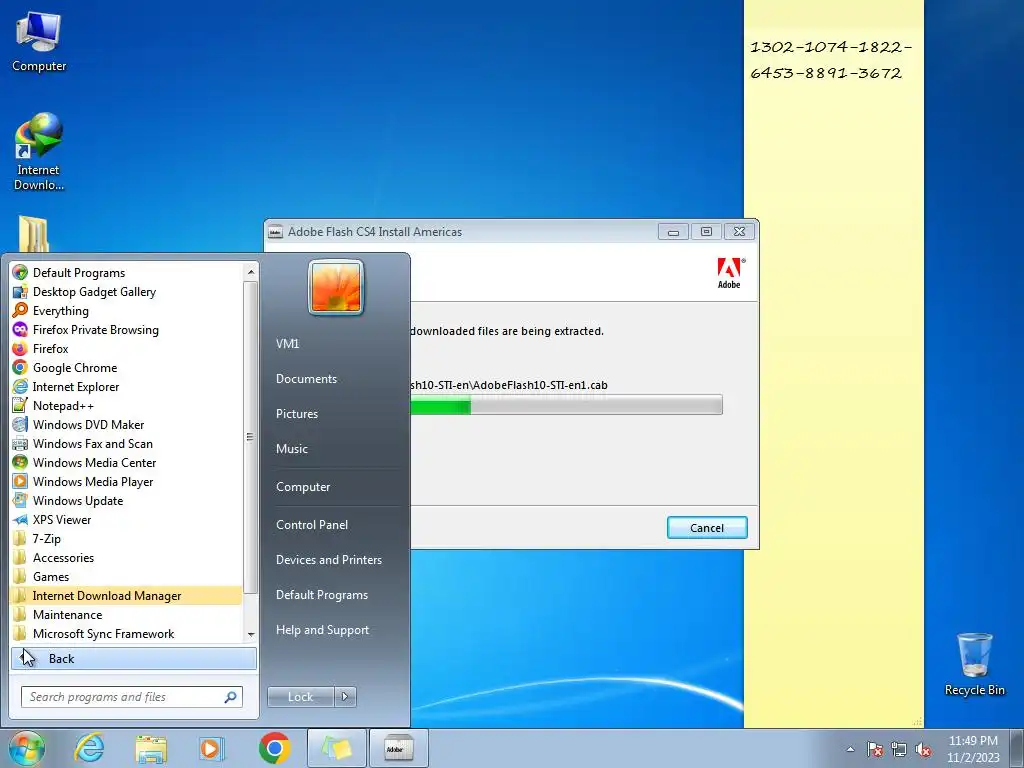The width and height of the screenshot is (1024, 768).
Task: Click the muted volume tray icon
Action: (x=923, y=749)
